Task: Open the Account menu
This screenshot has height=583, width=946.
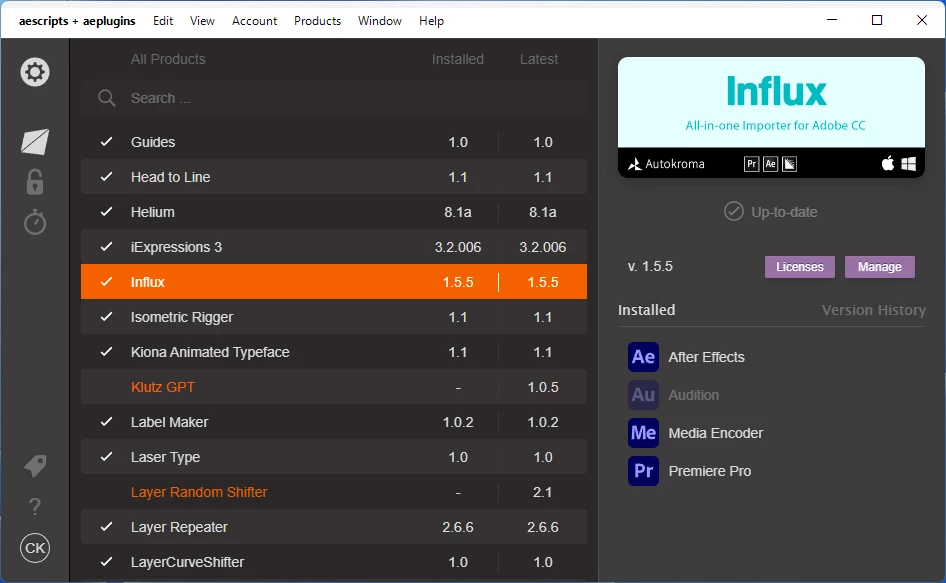Action: tap(255, 21)
